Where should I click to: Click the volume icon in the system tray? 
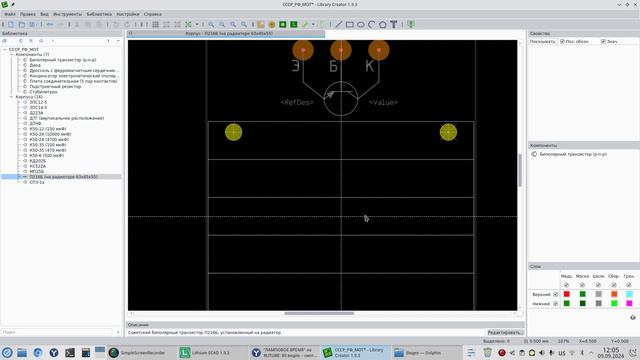click(542, 353)
